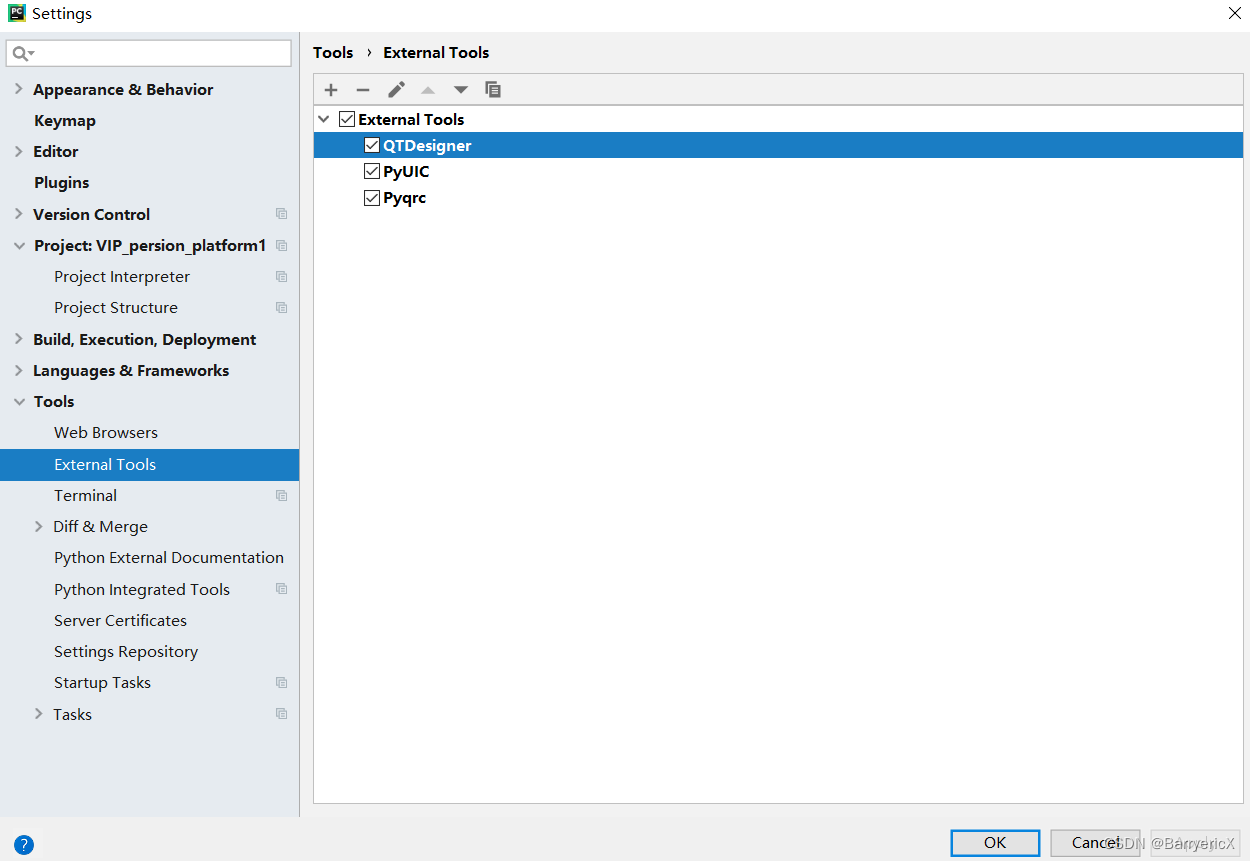The width and height of the screenshot is (1250, 861).
Task: Move tool up with up arrow icon
Action: point(428,90)
